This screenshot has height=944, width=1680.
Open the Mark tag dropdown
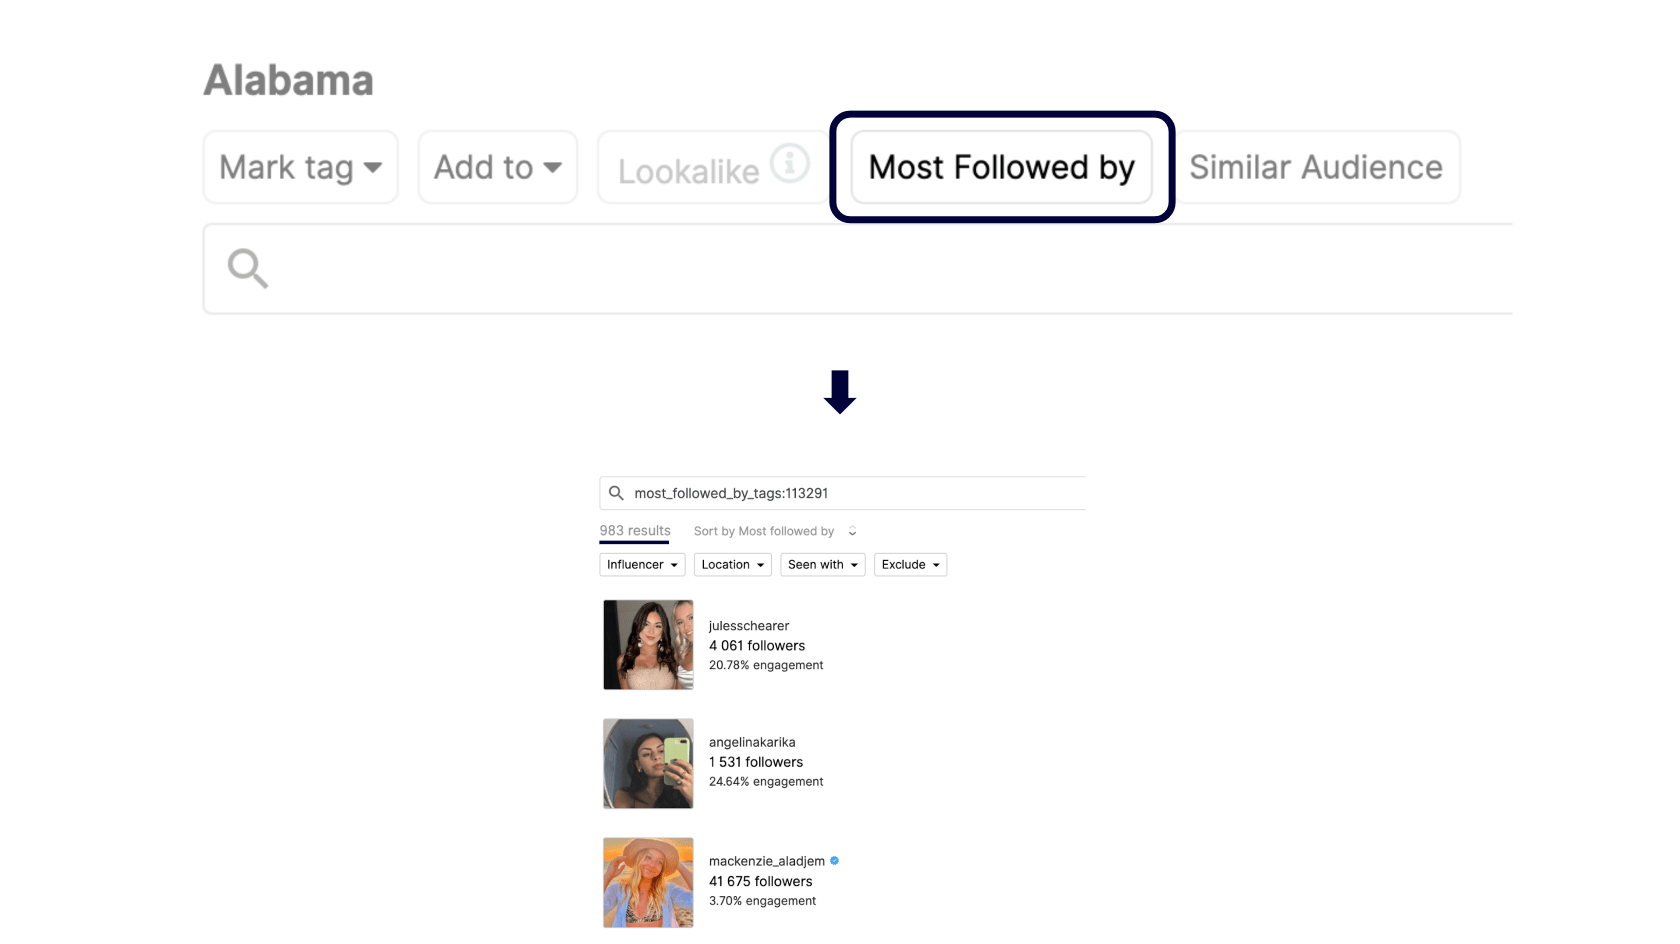click(301, 167)
